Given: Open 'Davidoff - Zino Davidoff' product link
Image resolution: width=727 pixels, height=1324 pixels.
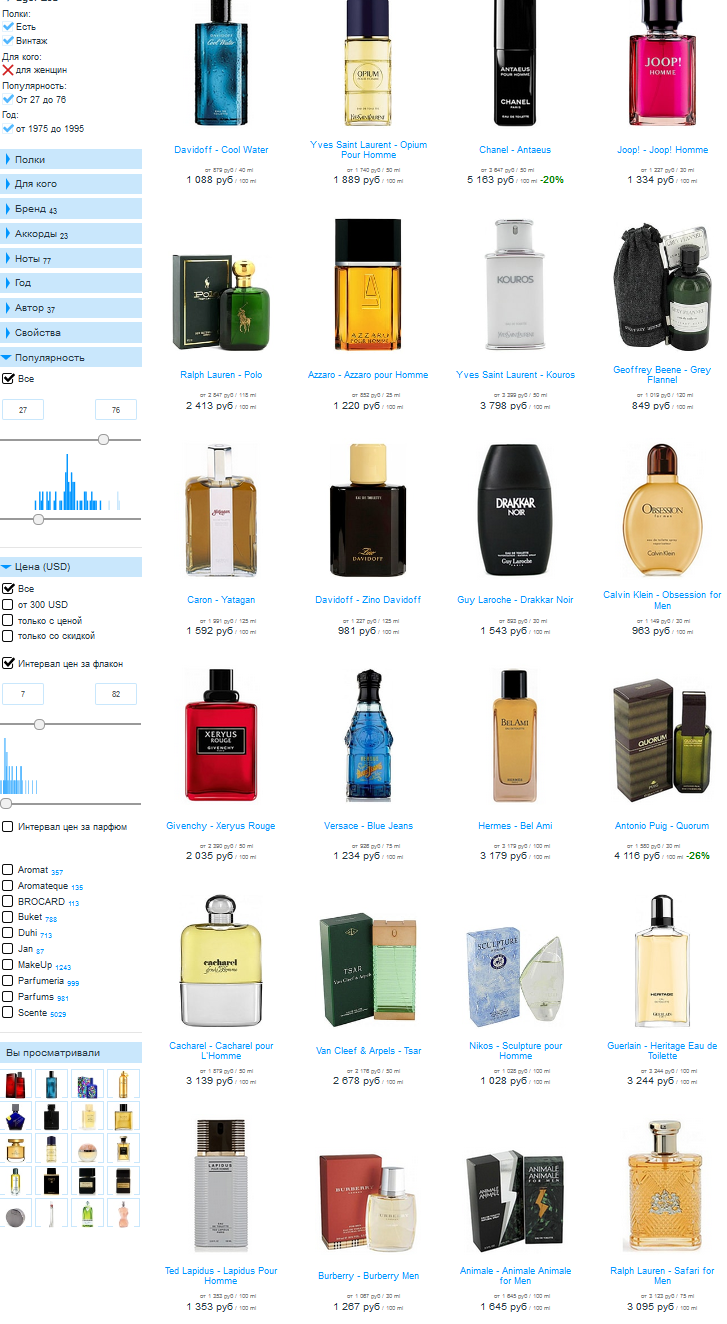Looking at the screenshot, I should pos(368,600).
